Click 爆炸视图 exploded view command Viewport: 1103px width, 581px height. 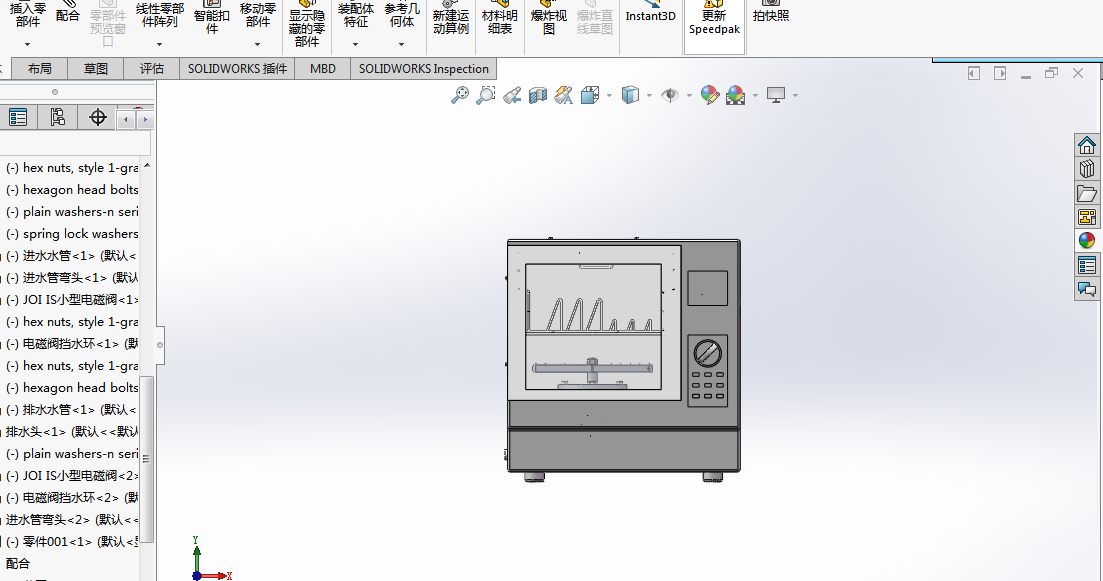[x=549, y=19]
